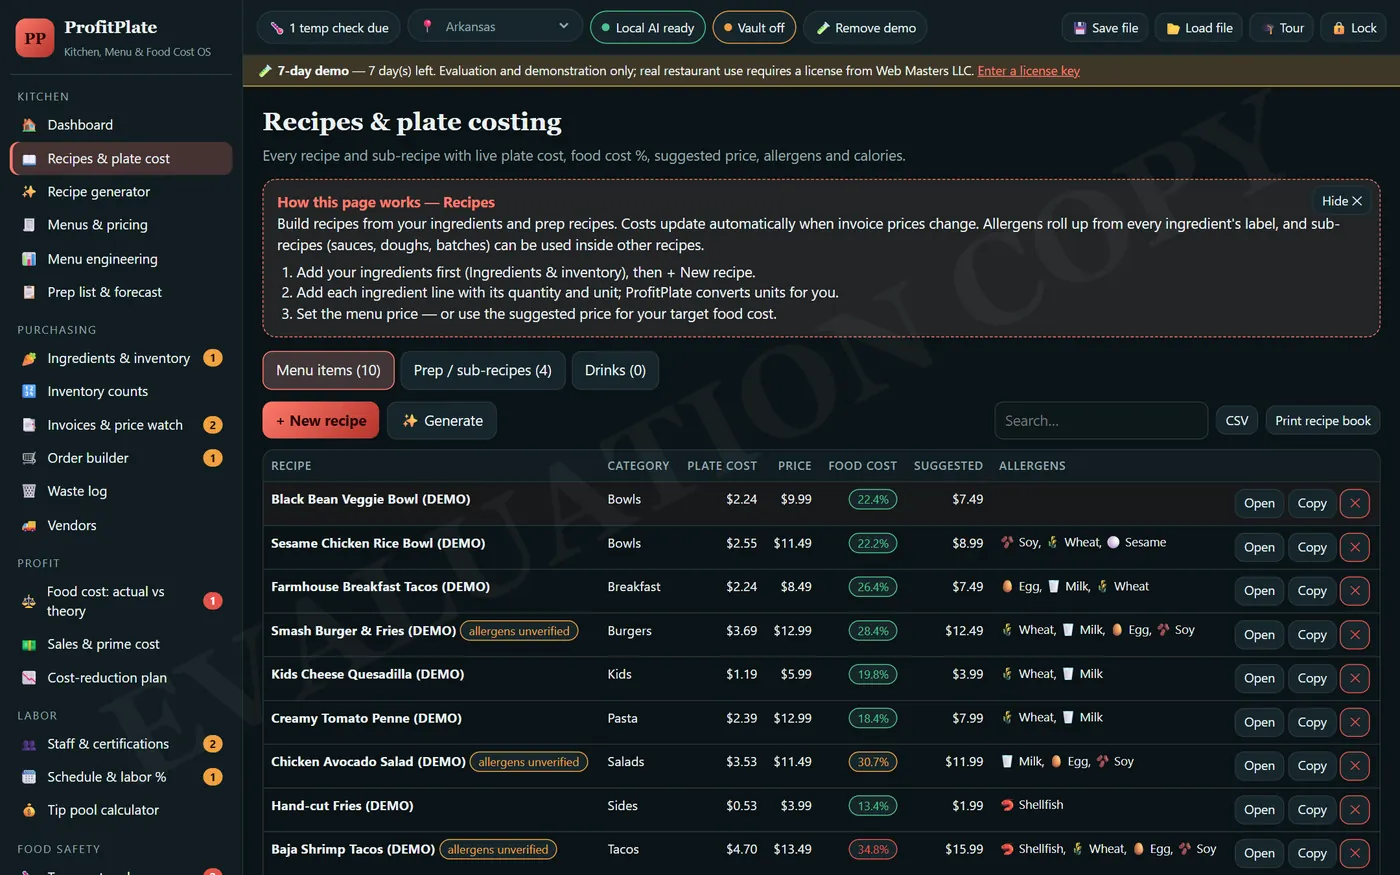Go to Vendors page
This screenshot has height=875, width=1400.
pos(121,525)
